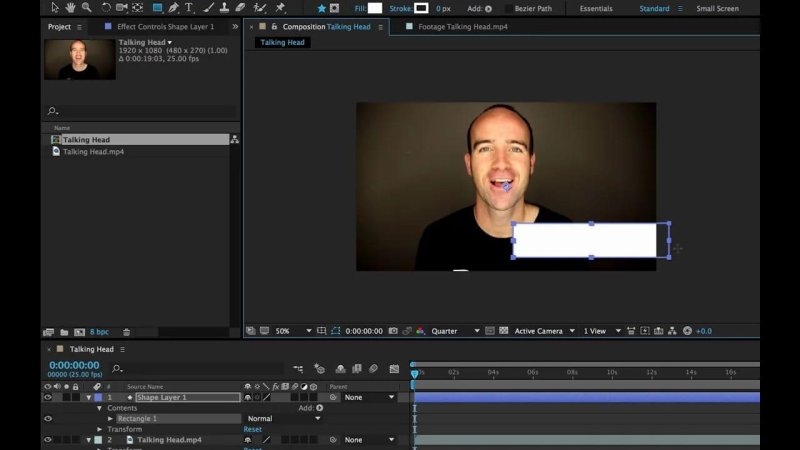Click the Tool Creates Mask icon
This screenshot has width=800, height=450.
[334, 8]
